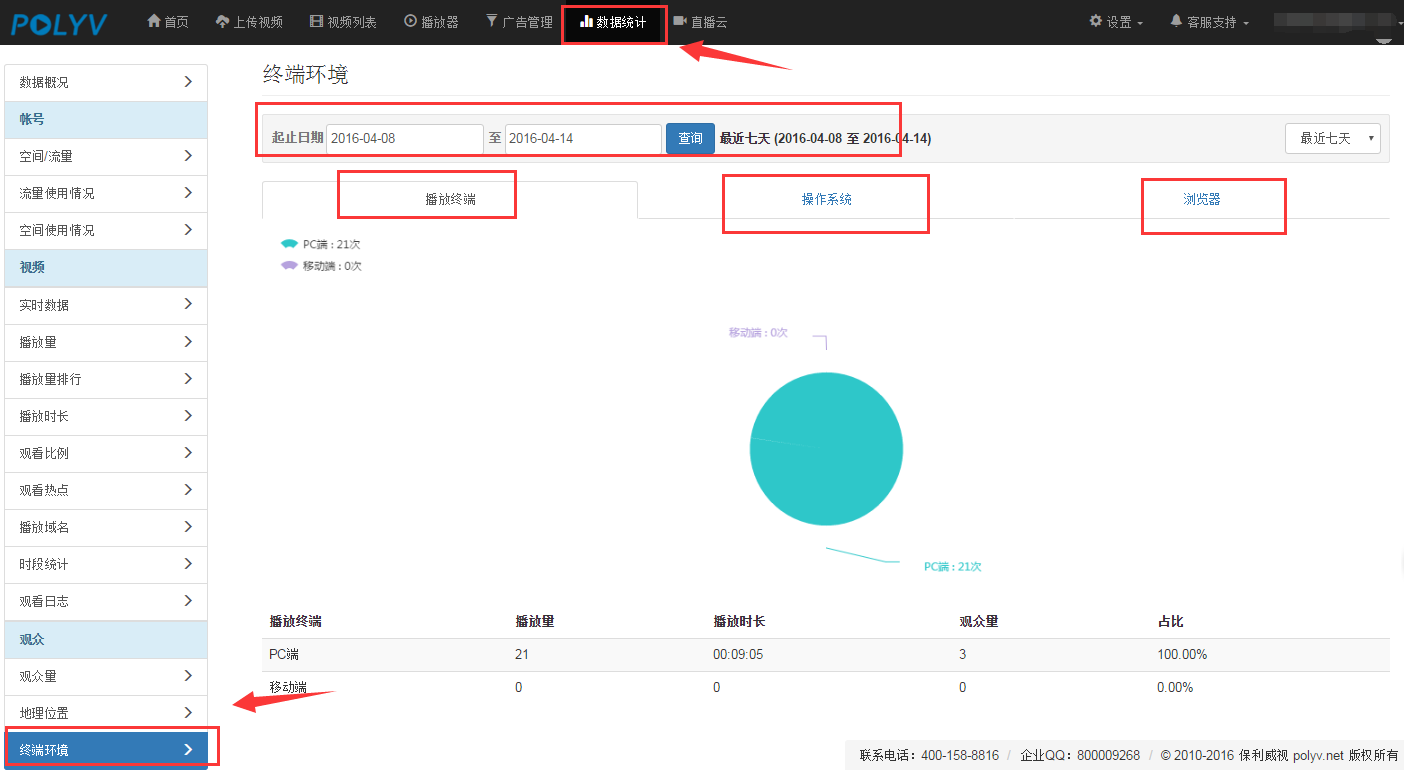Screen dimensions: 1404x770
Task: Open 直播云 camera icon
Action: point(680,21)
